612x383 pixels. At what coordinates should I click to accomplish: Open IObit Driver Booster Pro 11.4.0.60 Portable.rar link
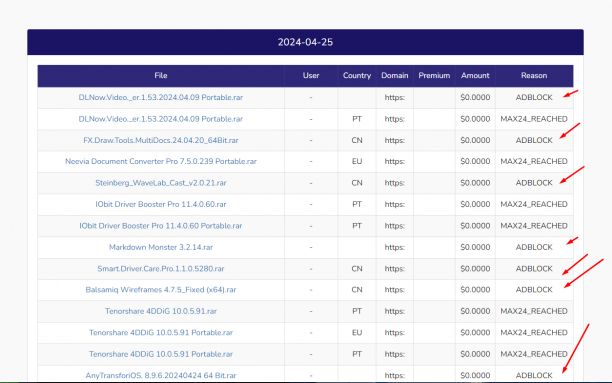160,226
